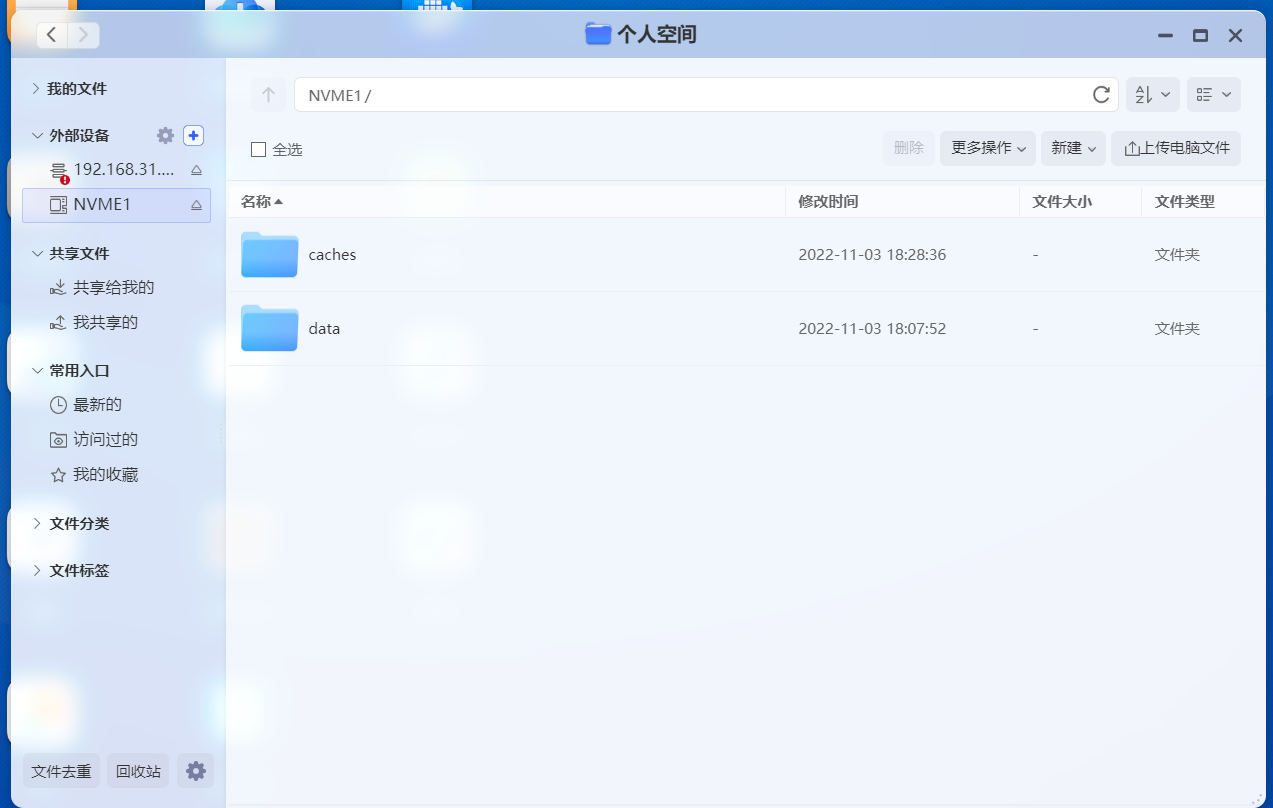
Task: Open 我共享的 shared files
Action: (x=105, y=323)
